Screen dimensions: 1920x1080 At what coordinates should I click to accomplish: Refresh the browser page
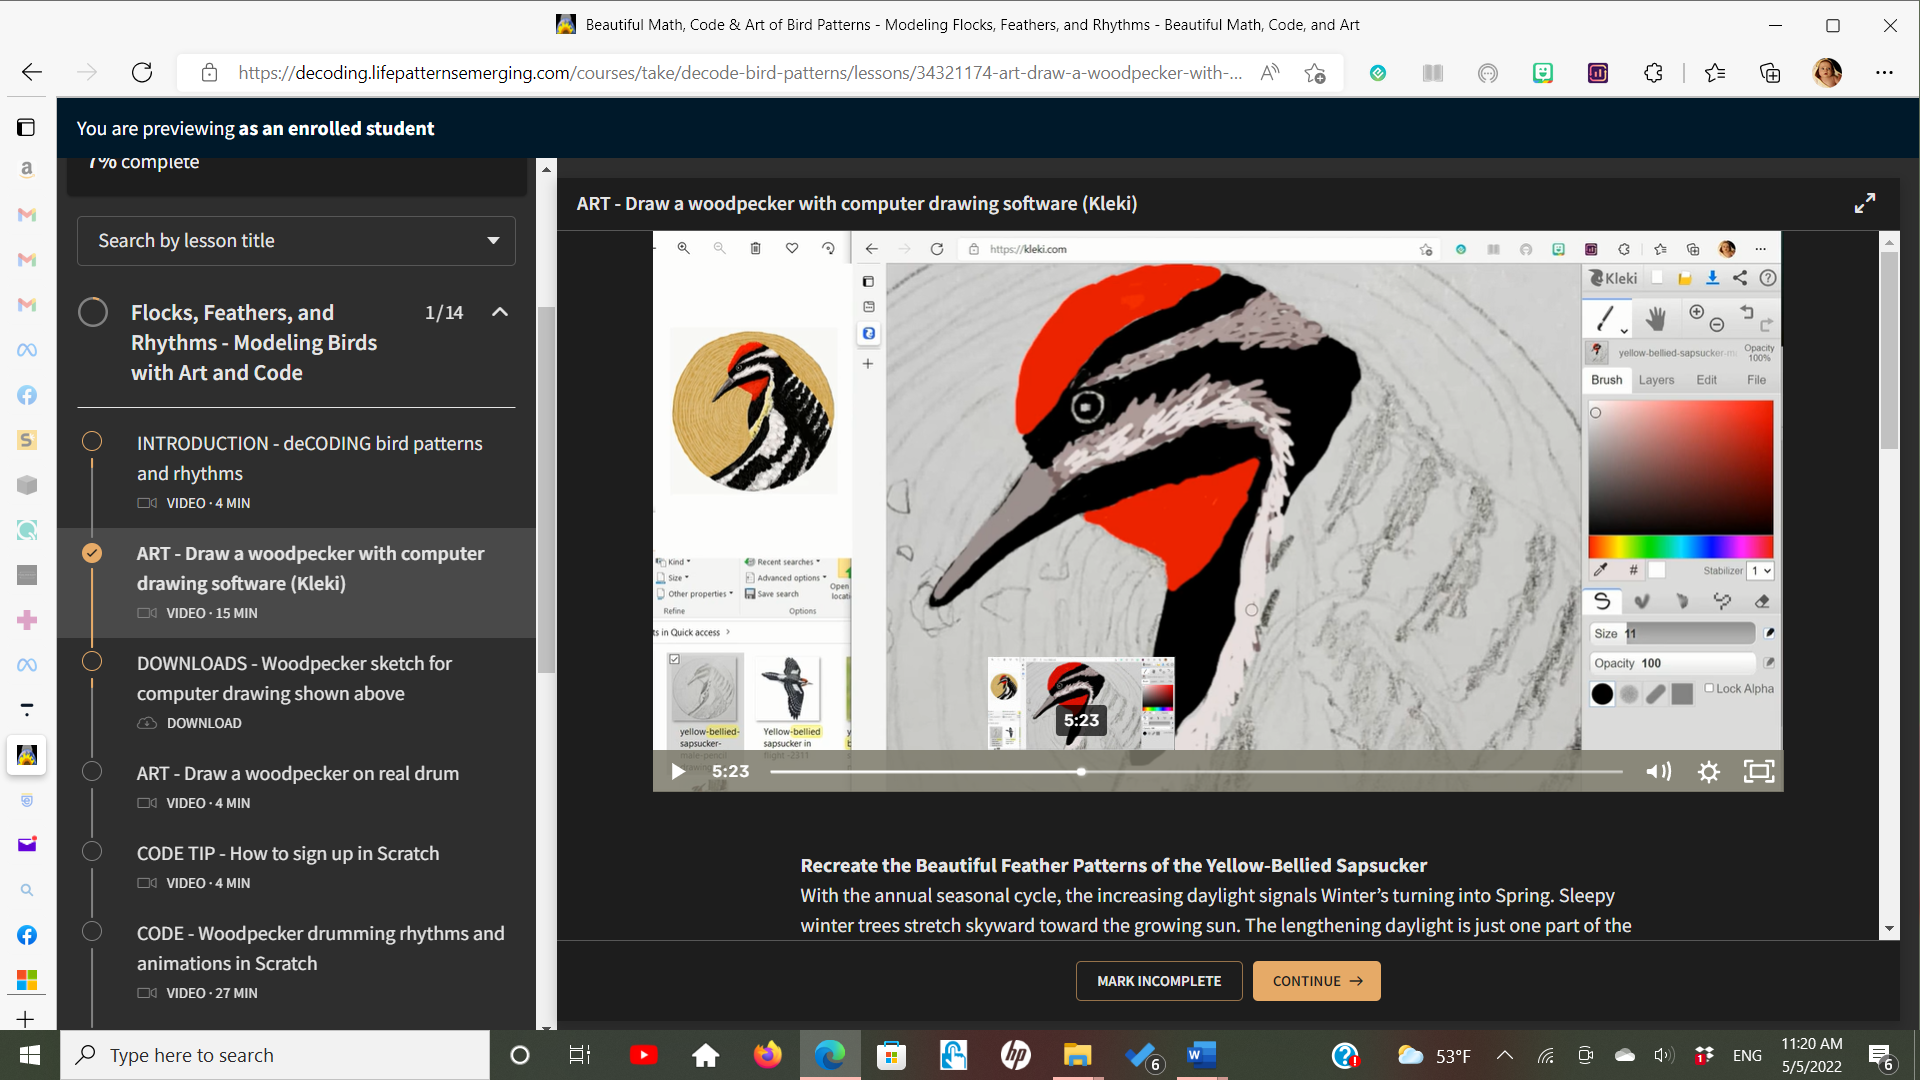click(x=142, y=72)
